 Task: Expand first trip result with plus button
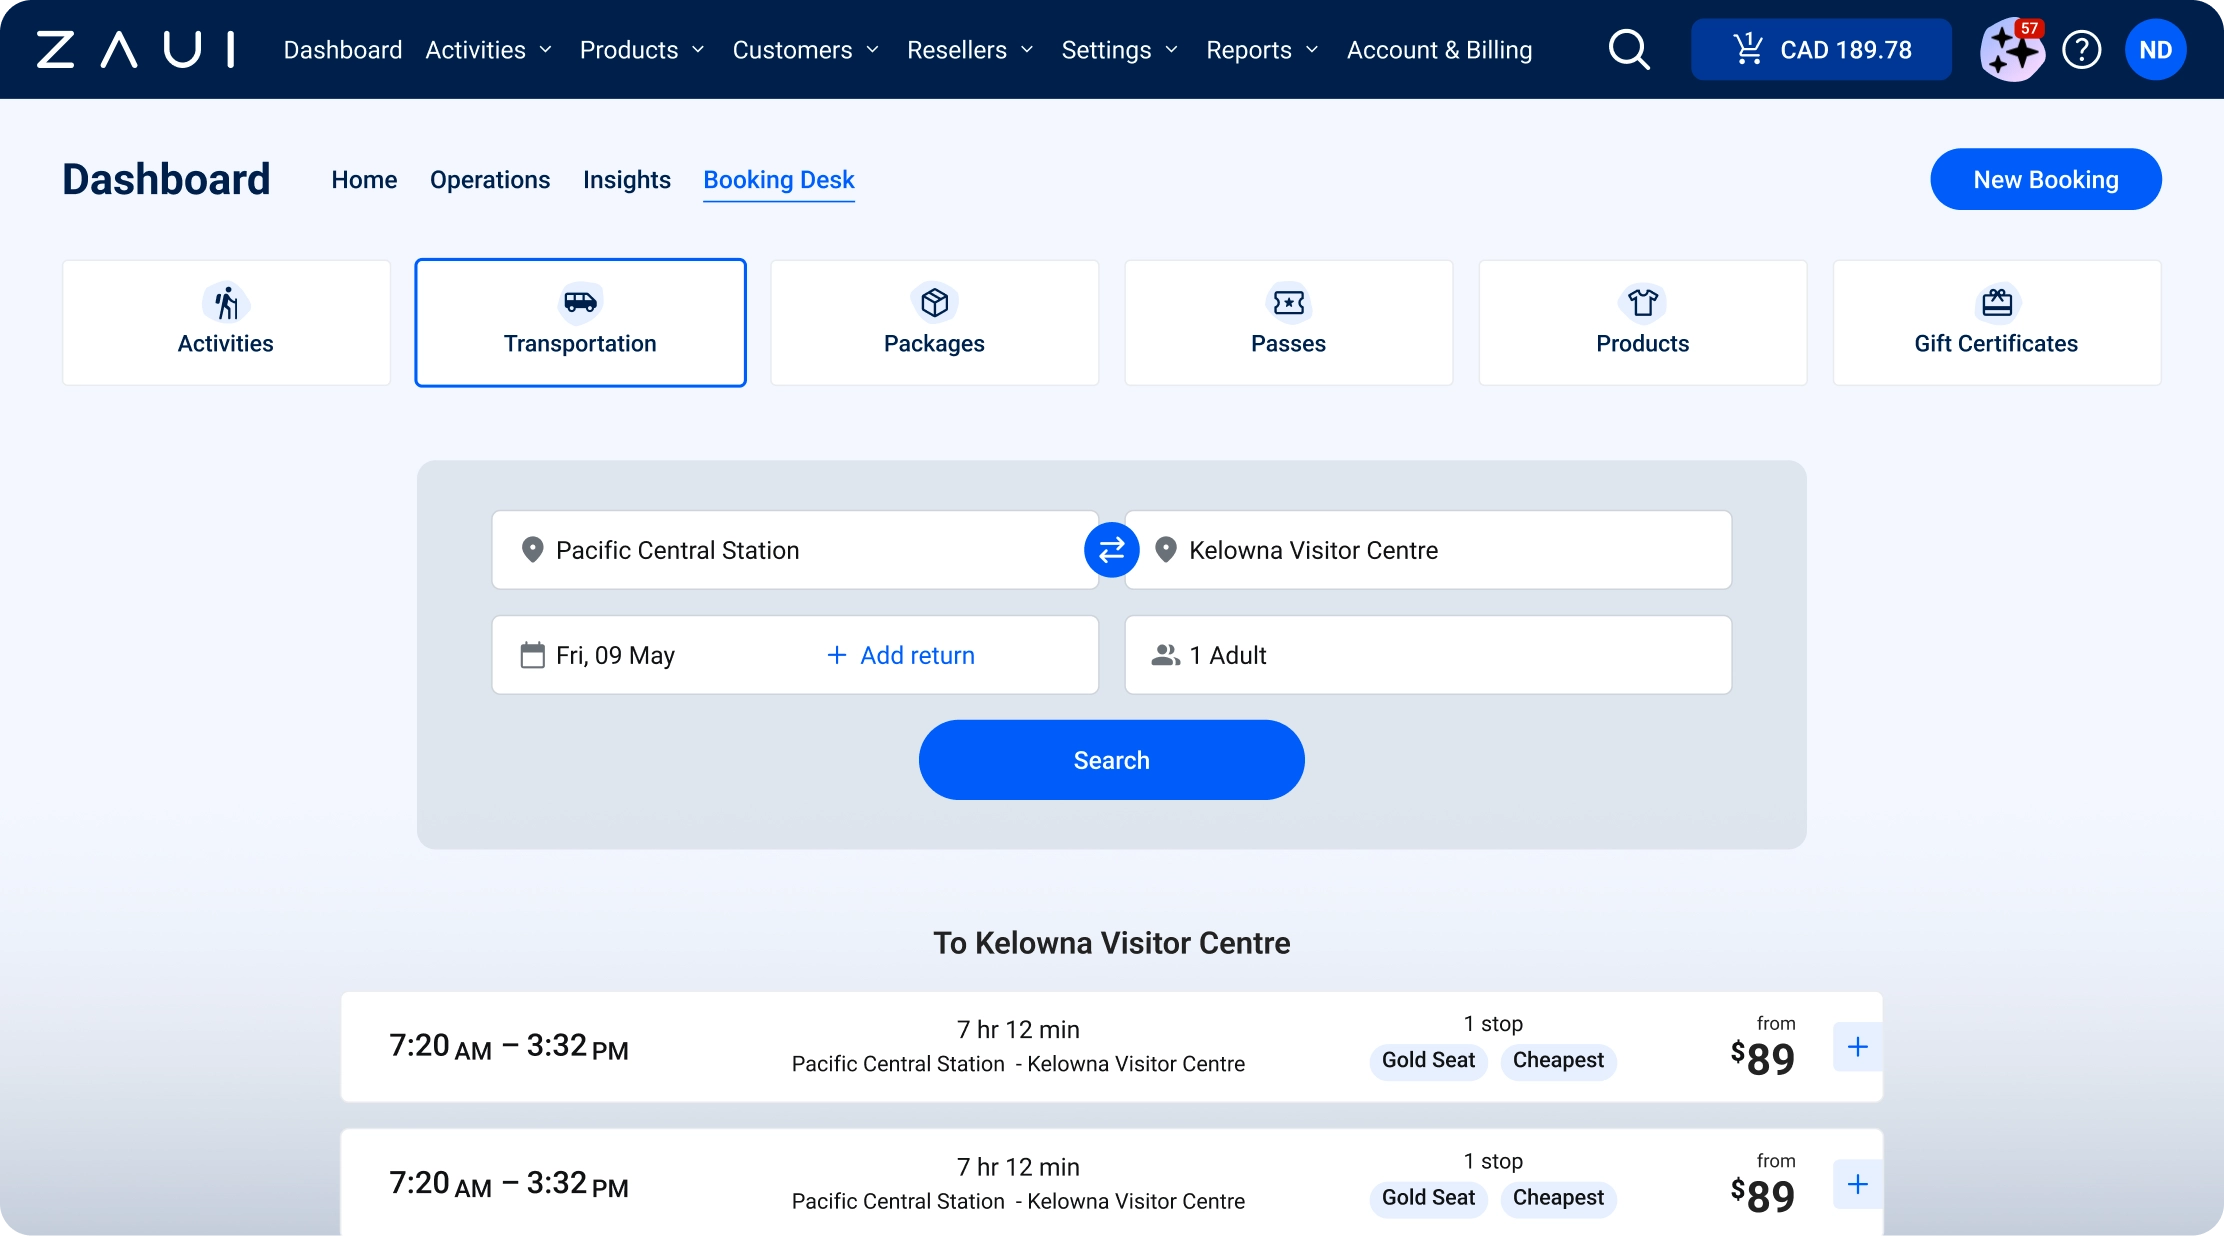coord(1857,1047)
